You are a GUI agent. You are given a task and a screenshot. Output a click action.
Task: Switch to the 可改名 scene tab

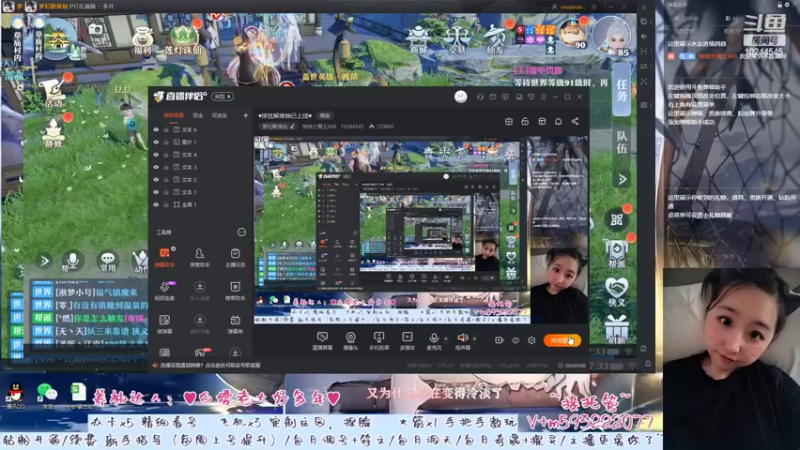219,116
